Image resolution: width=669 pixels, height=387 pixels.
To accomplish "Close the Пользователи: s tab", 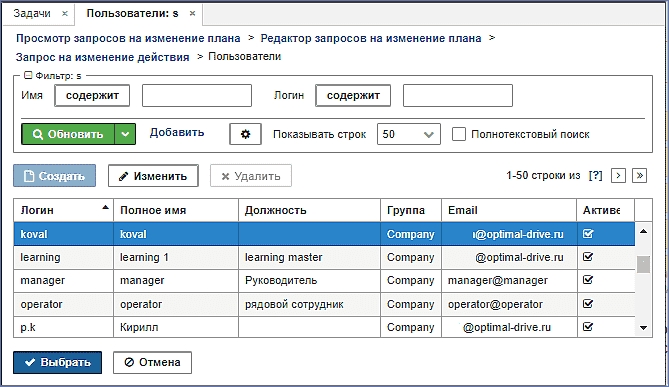I will (192, 14).
